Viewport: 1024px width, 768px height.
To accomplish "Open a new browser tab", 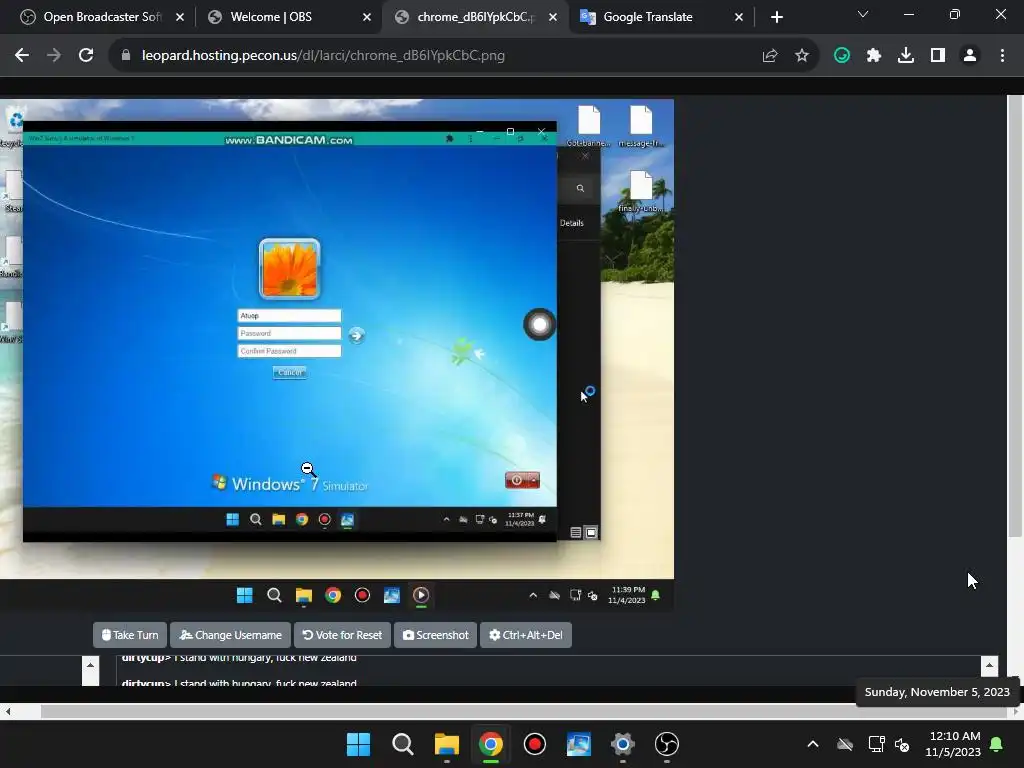I will (x=776, y=17).
